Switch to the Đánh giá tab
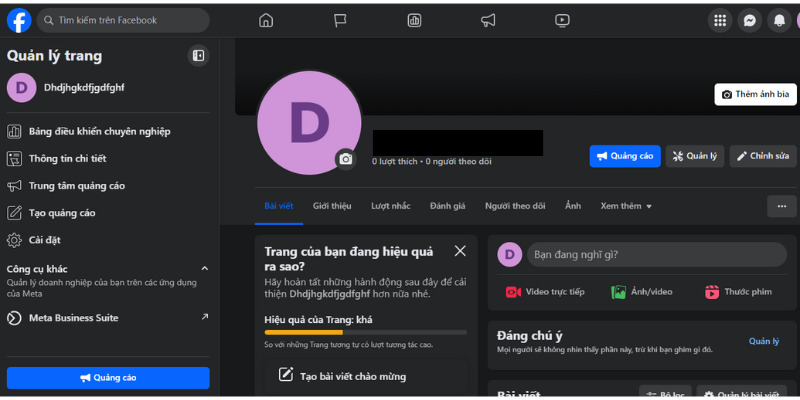The height and width of the screenshot is (400, 800). [447, 206]
